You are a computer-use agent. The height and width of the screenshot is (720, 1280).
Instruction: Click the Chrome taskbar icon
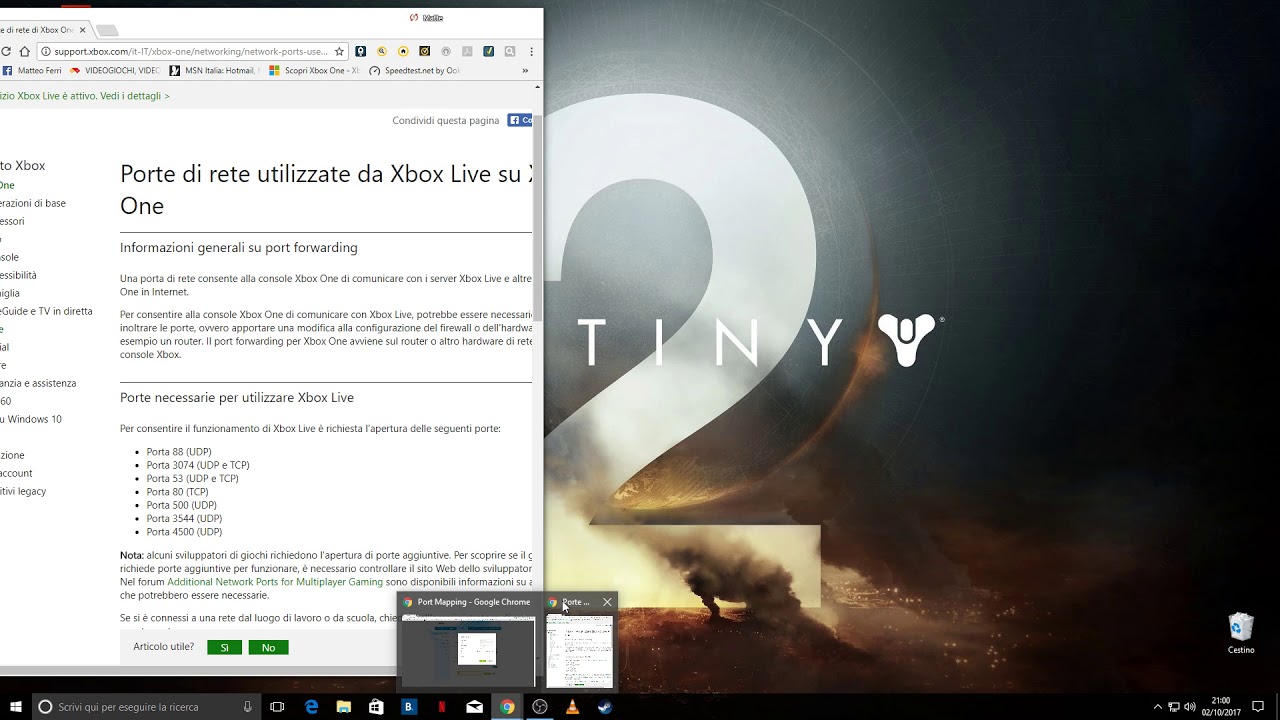pos(507,707)
